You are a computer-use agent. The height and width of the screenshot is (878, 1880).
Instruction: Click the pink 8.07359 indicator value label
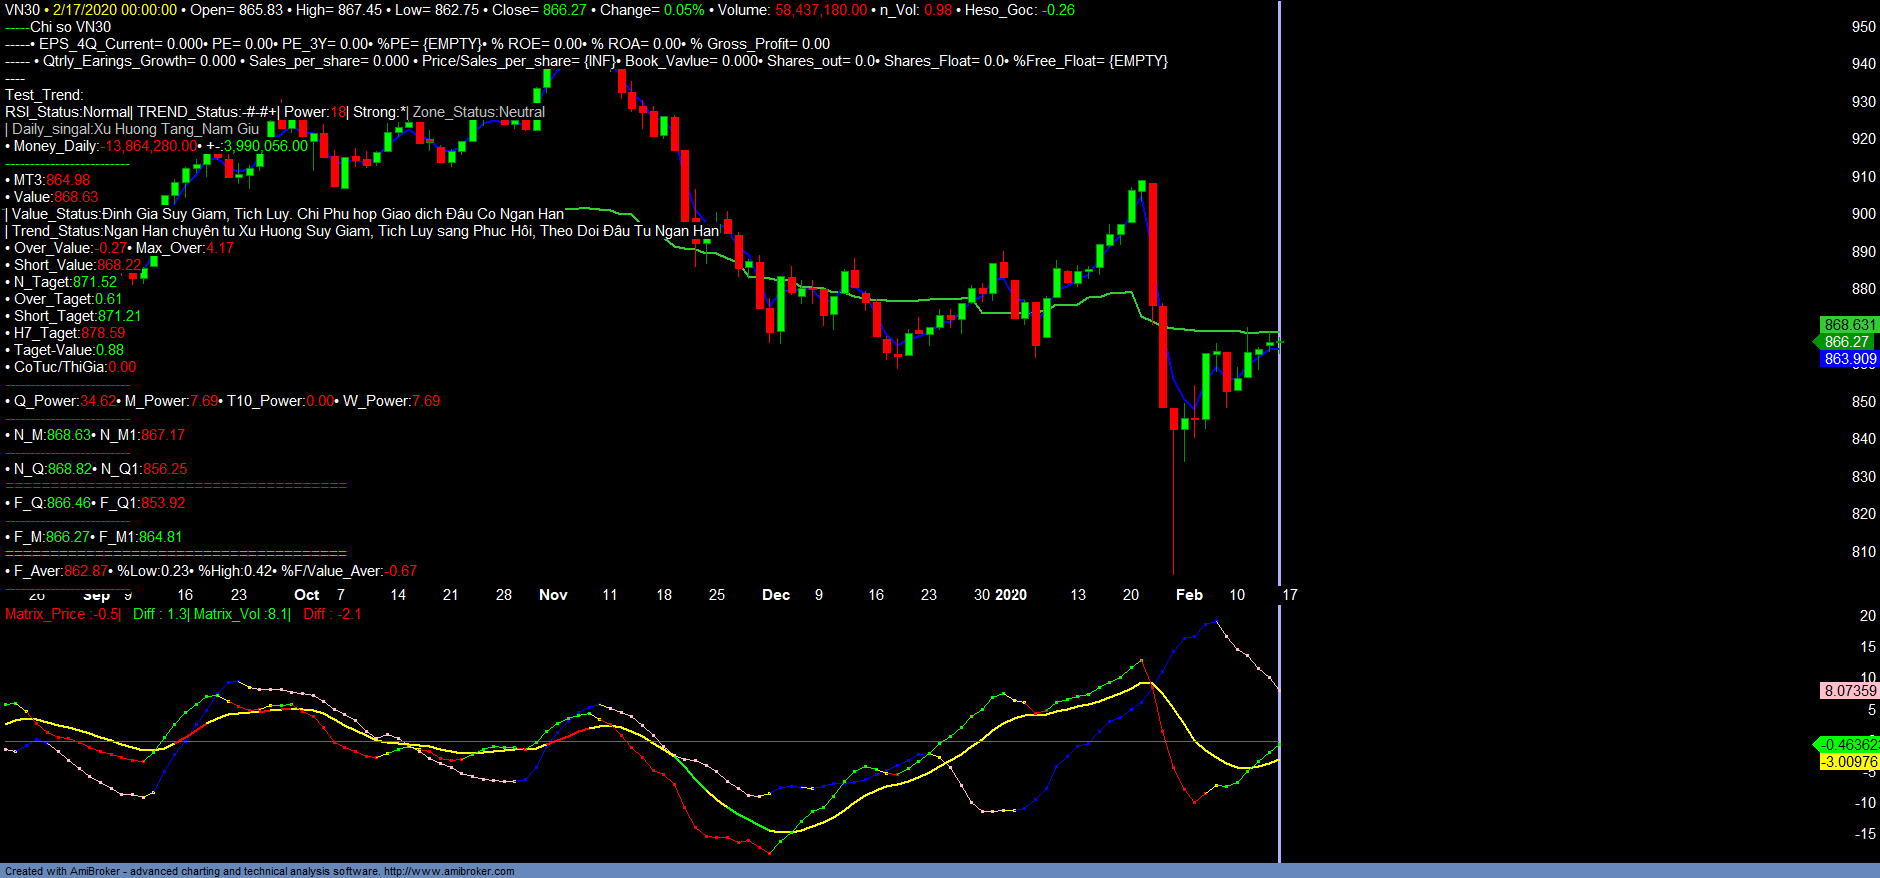(x=1849, y=691)
